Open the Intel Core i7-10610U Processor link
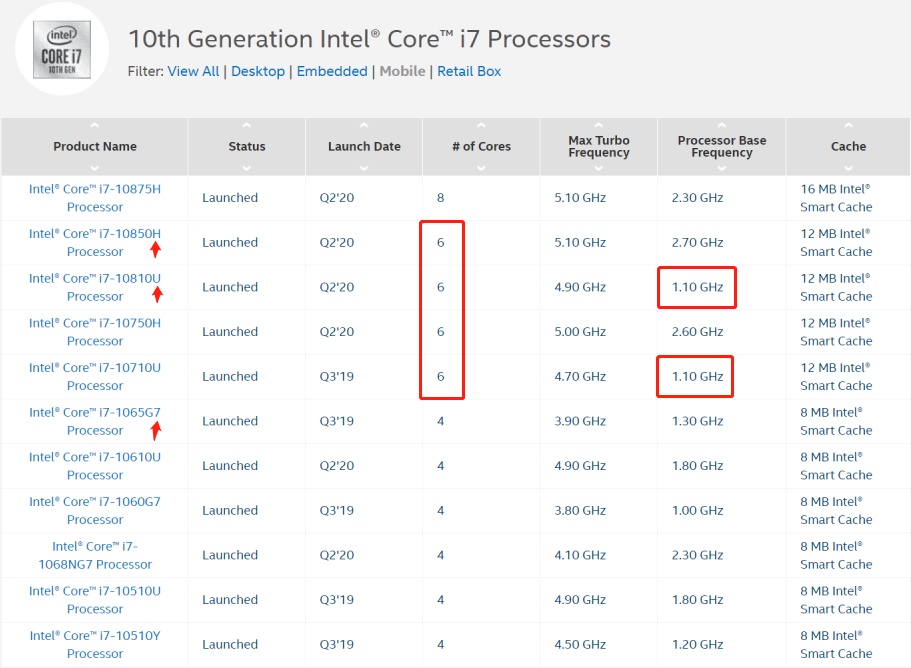Viewport: 911px width, 668px height. pos(95,466)
